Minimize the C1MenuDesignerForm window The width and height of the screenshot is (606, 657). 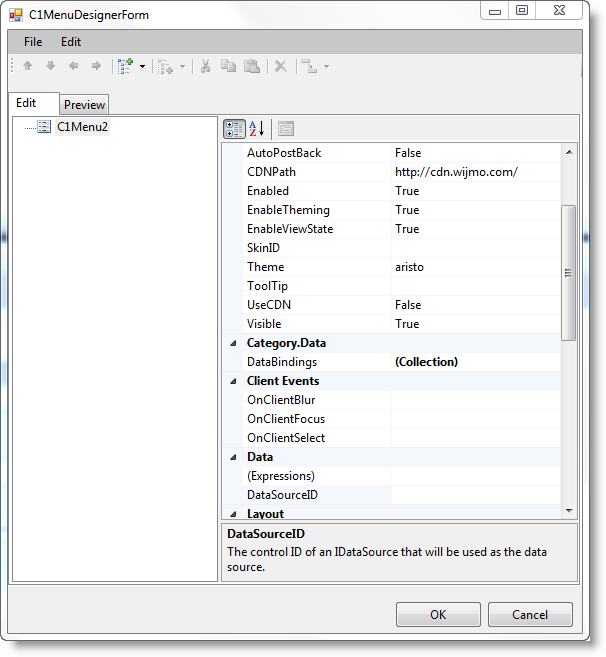495,10
